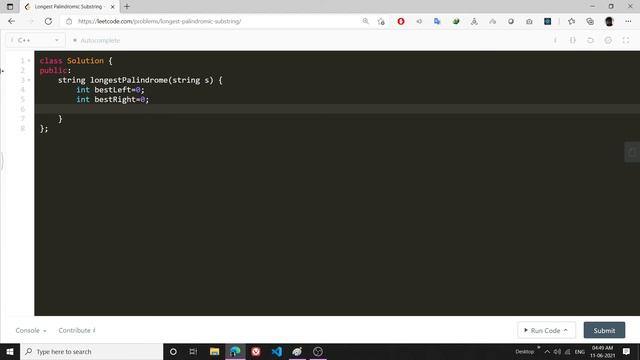Show hidden system tray icons

tap(547, 351)
